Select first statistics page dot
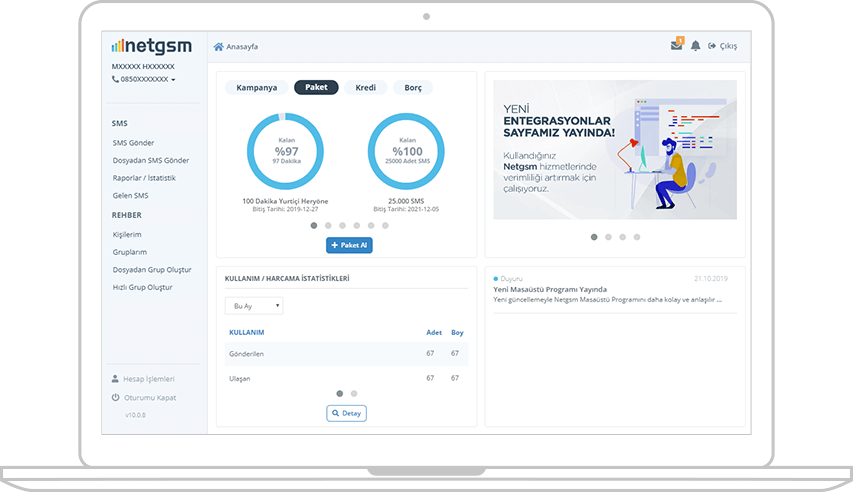The height and width of the screenshot is (492, 853). pos(339,393)
